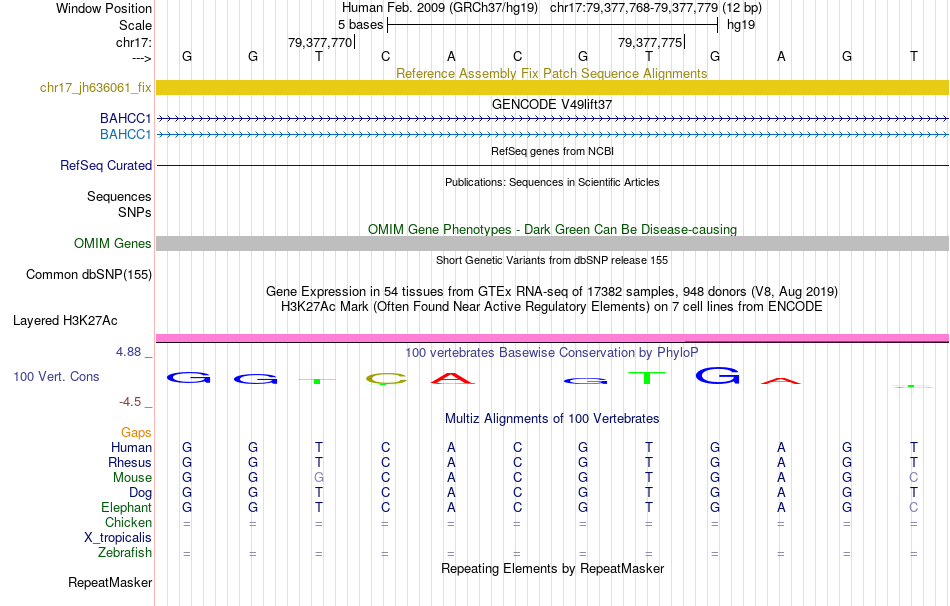The image size is (950, 606).
Task: Click the Rhesus species label
Action: 130,462
